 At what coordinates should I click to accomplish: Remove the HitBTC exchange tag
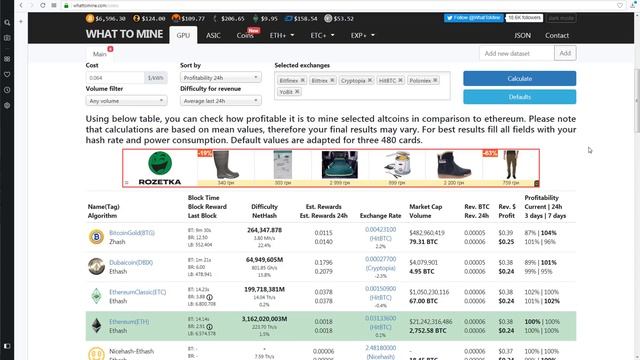(400, 80)
